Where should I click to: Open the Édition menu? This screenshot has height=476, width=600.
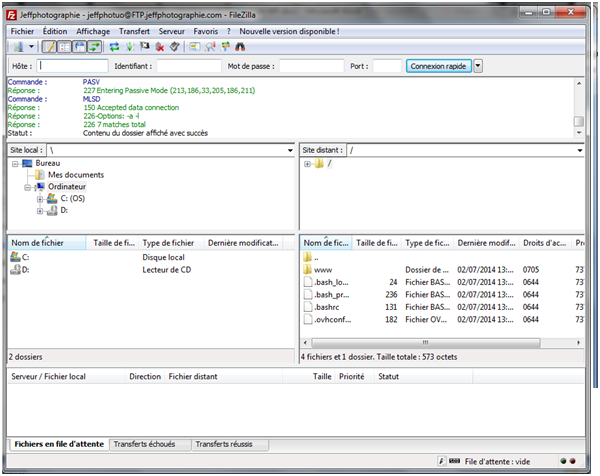pyautogui.click(x=55, y=31)
